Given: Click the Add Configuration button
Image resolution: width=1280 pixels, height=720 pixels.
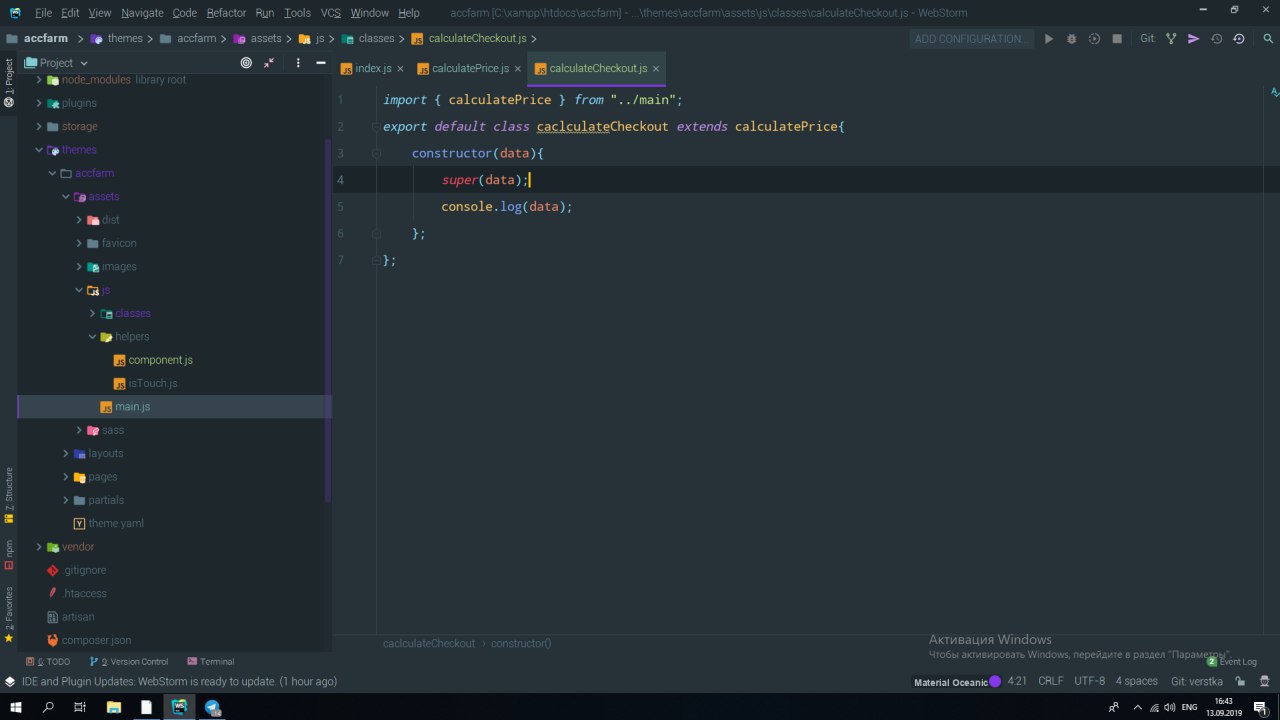Looking at the screenshot, I should 970,39.
